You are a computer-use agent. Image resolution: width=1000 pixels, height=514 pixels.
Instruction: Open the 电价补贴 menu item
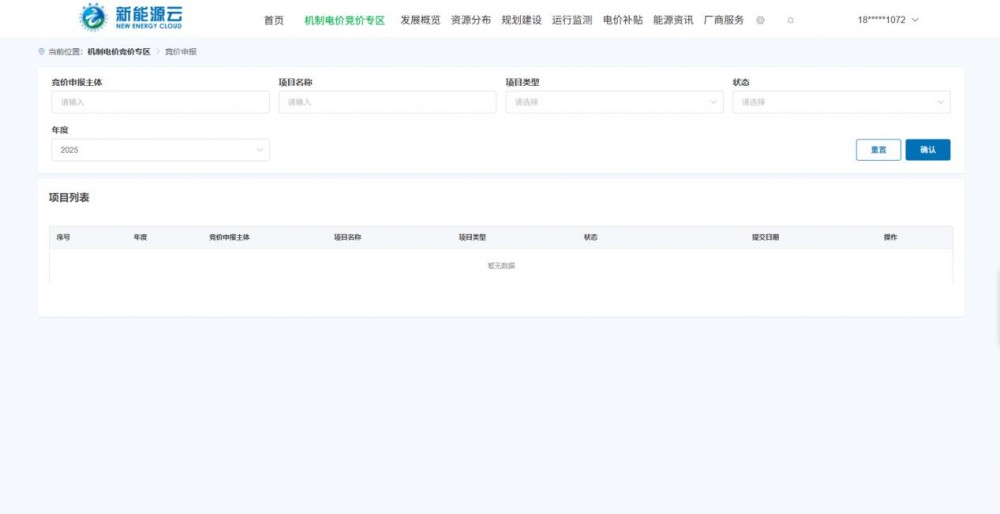(623, 20)
